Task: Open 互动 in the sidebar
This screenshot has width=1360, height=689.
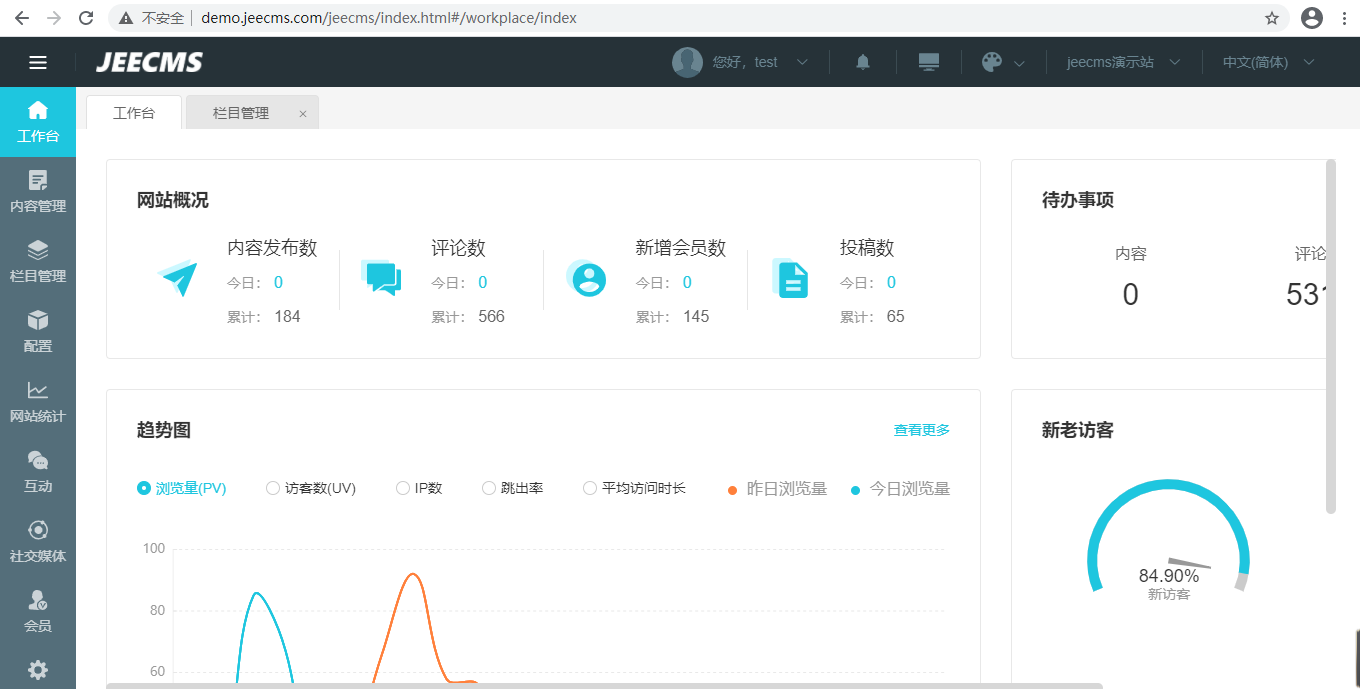Action: coord(38,472)
